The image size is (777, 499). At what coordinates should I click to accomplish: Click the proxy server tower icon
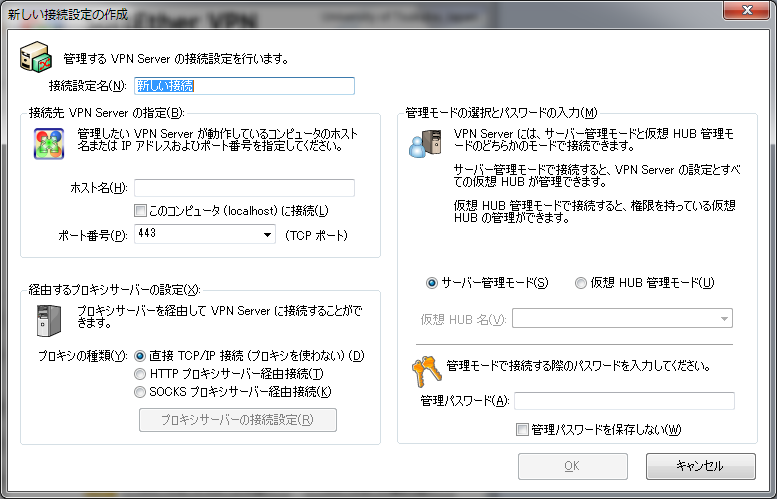pos(49,321)
